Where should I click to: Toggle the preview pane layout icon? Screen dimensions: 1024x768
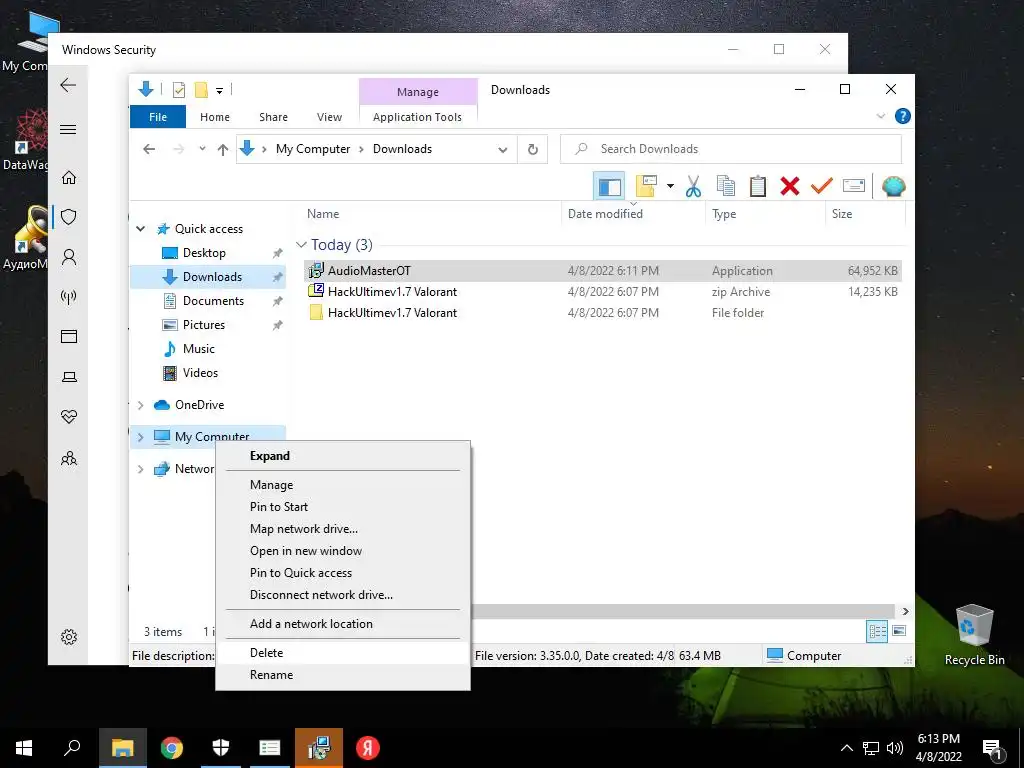point(609,187)
